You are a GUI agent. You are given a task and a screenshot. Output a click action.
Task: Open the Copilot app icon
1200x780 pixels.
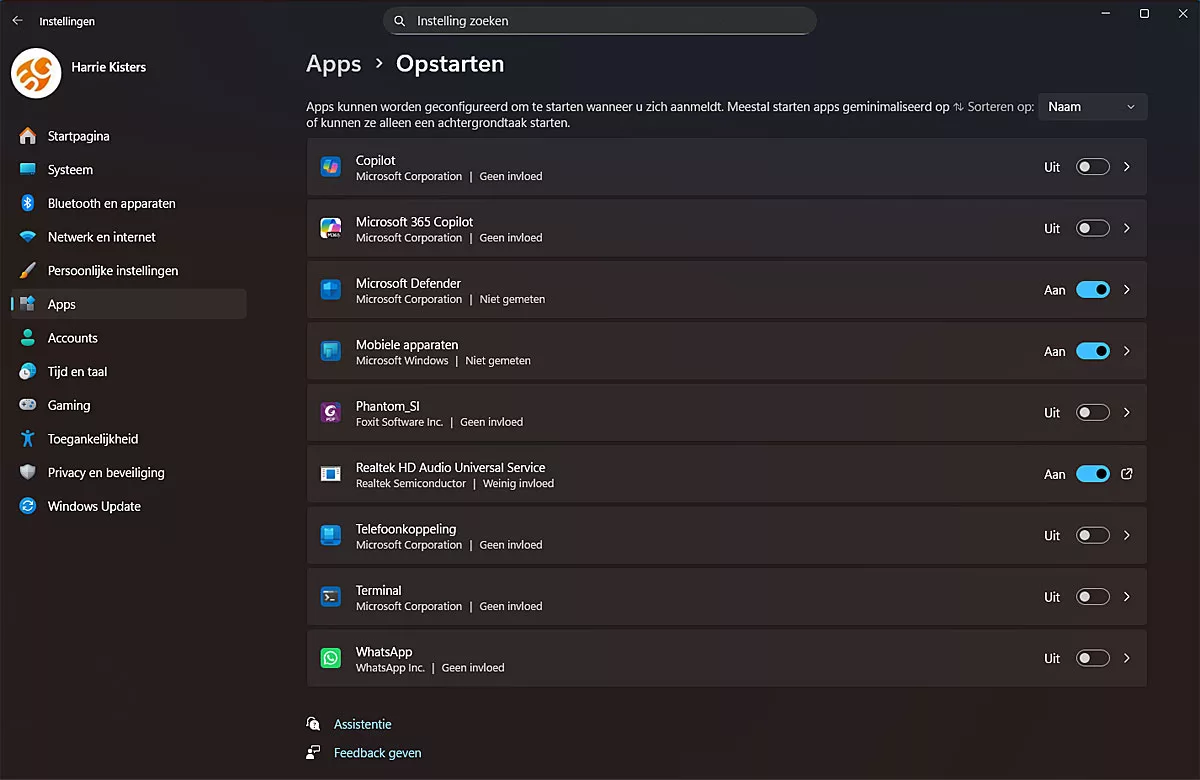click(330, 166)
